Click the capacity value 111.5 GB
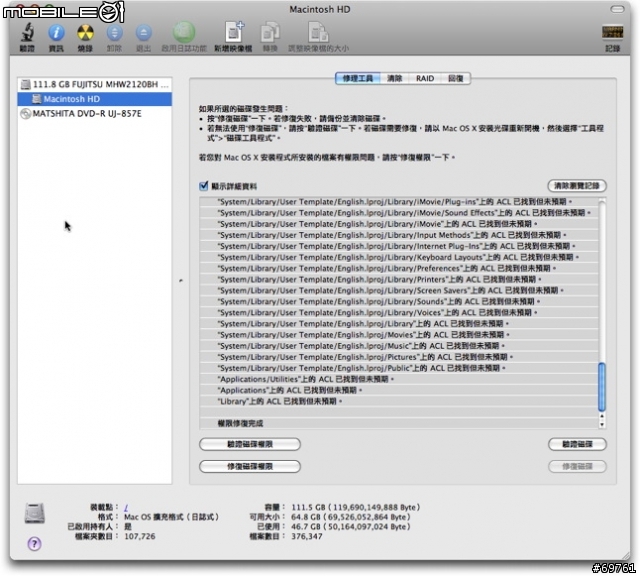Image resolution: width=640 pixels, height=576 pixels. pyautogui.click(x=356, y=507)
